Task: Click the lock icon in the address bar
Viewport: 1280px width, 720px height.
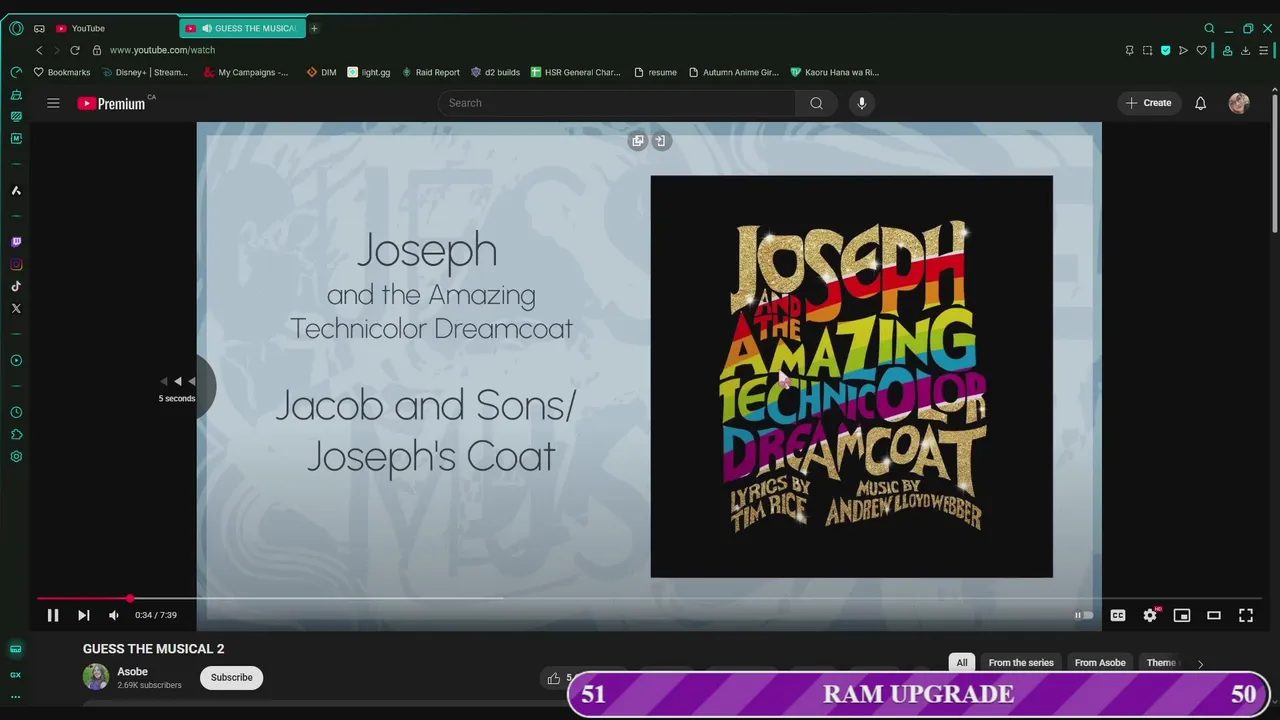Action: point(97,50)
